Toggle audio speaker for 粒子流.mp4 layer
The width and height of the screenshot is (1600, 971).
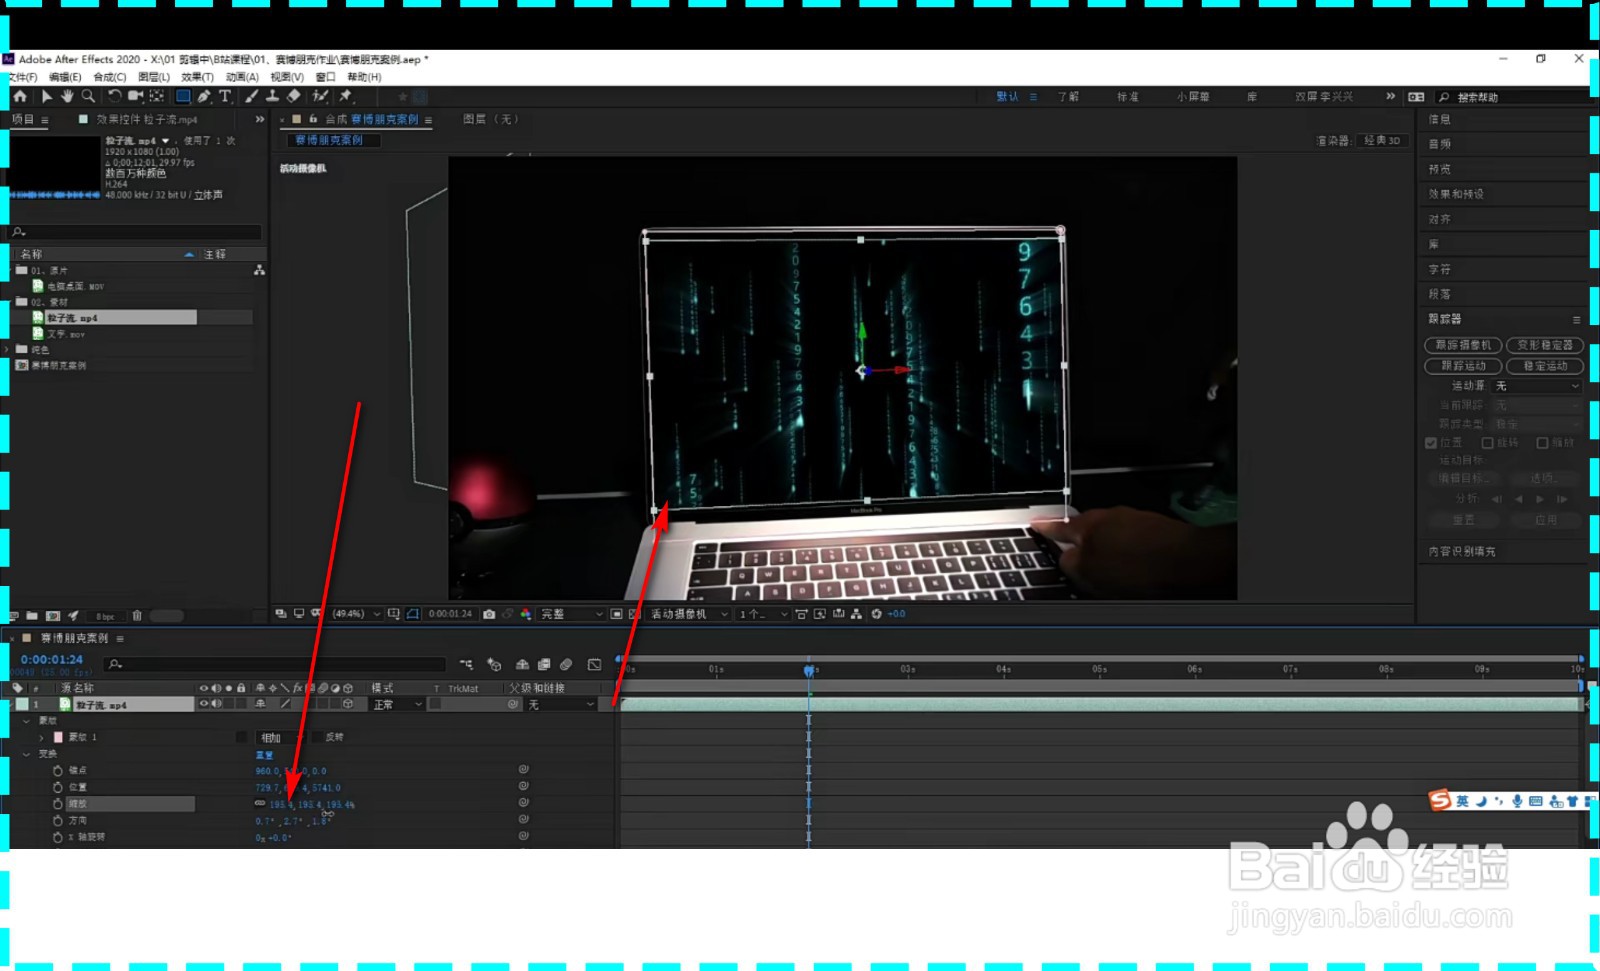click(x=216, y=704)
